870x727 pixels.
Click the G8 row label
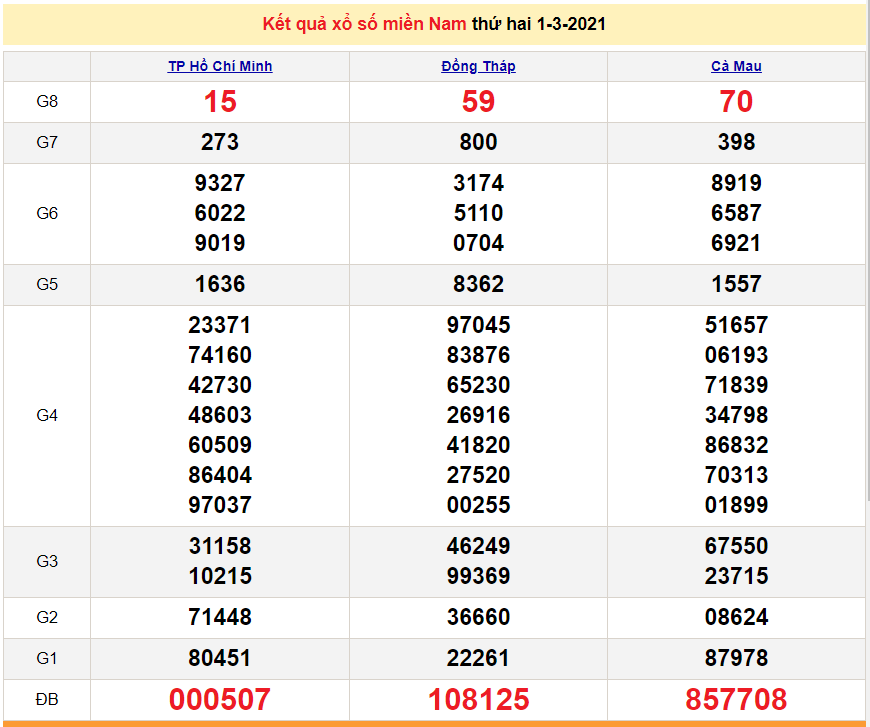tap(47, 101)
